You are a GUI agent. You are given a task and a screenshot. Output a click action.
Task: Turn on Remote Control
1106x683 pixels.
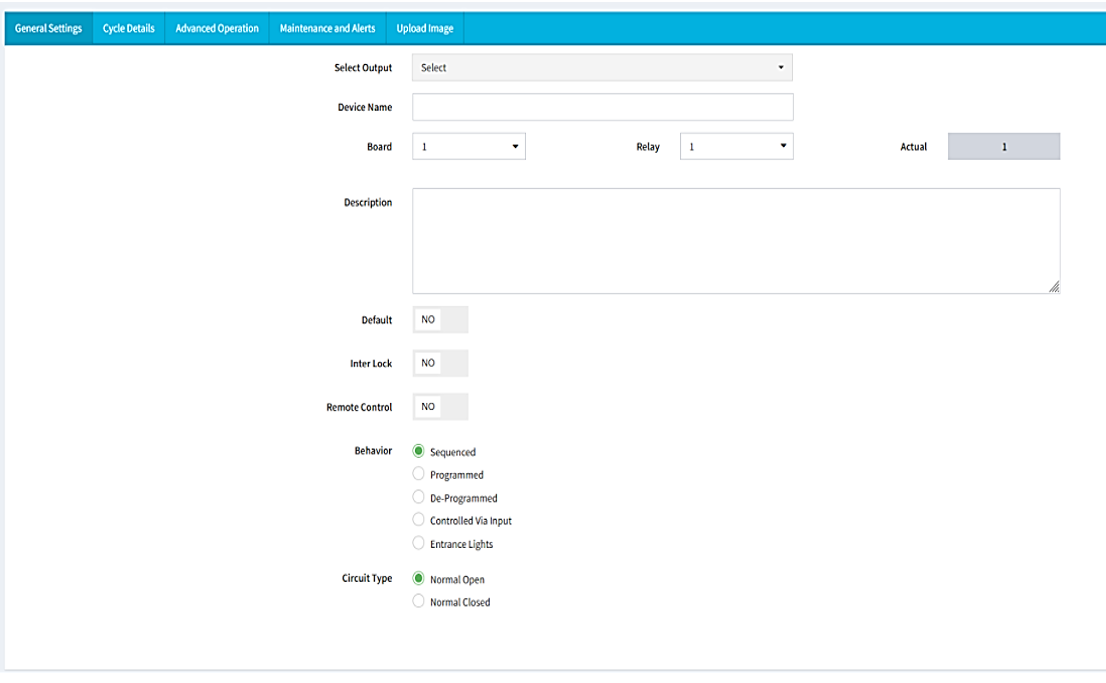pos(440,406)
